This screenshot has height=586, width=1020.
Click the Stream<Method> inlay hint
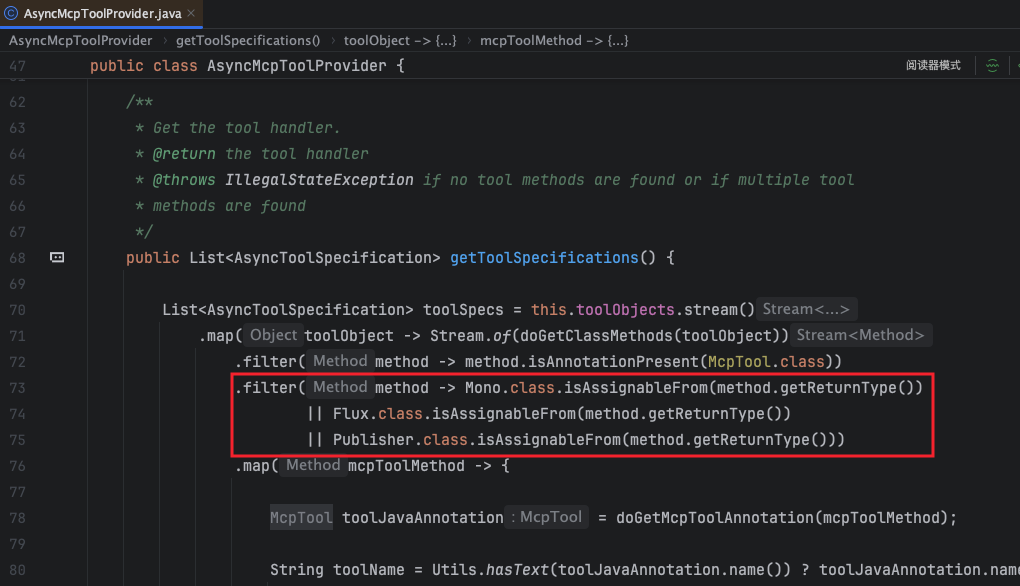click(x=862, y=335)
